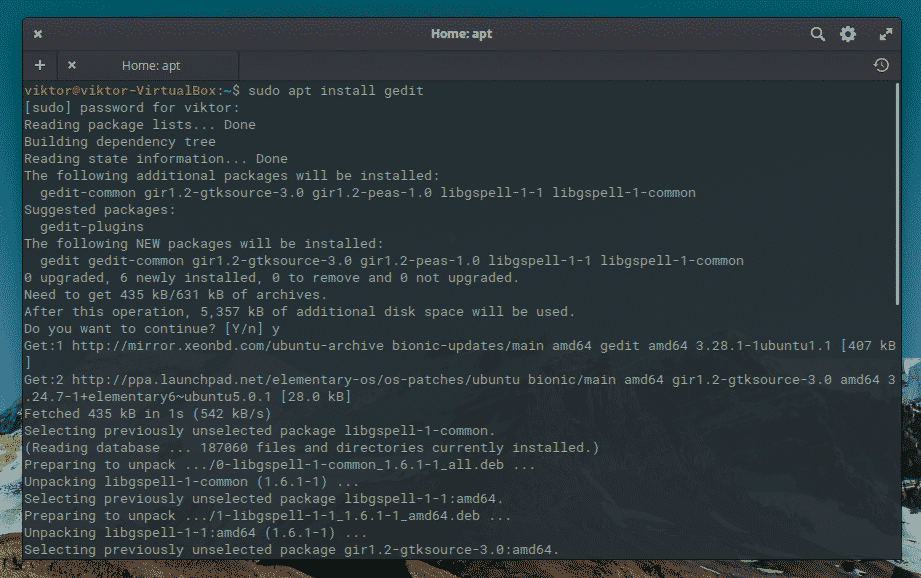
Task: Click the desktop wallpaper below the terminal
Action: point(460,568)
